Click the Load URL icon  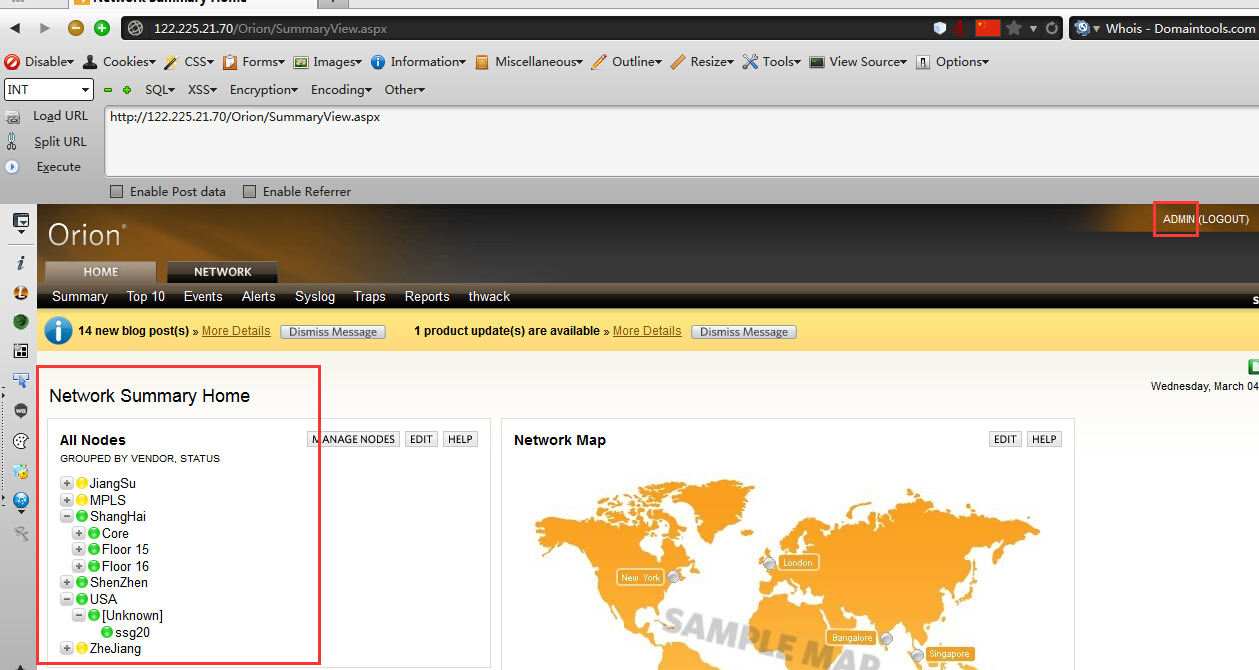coord(13,117)
